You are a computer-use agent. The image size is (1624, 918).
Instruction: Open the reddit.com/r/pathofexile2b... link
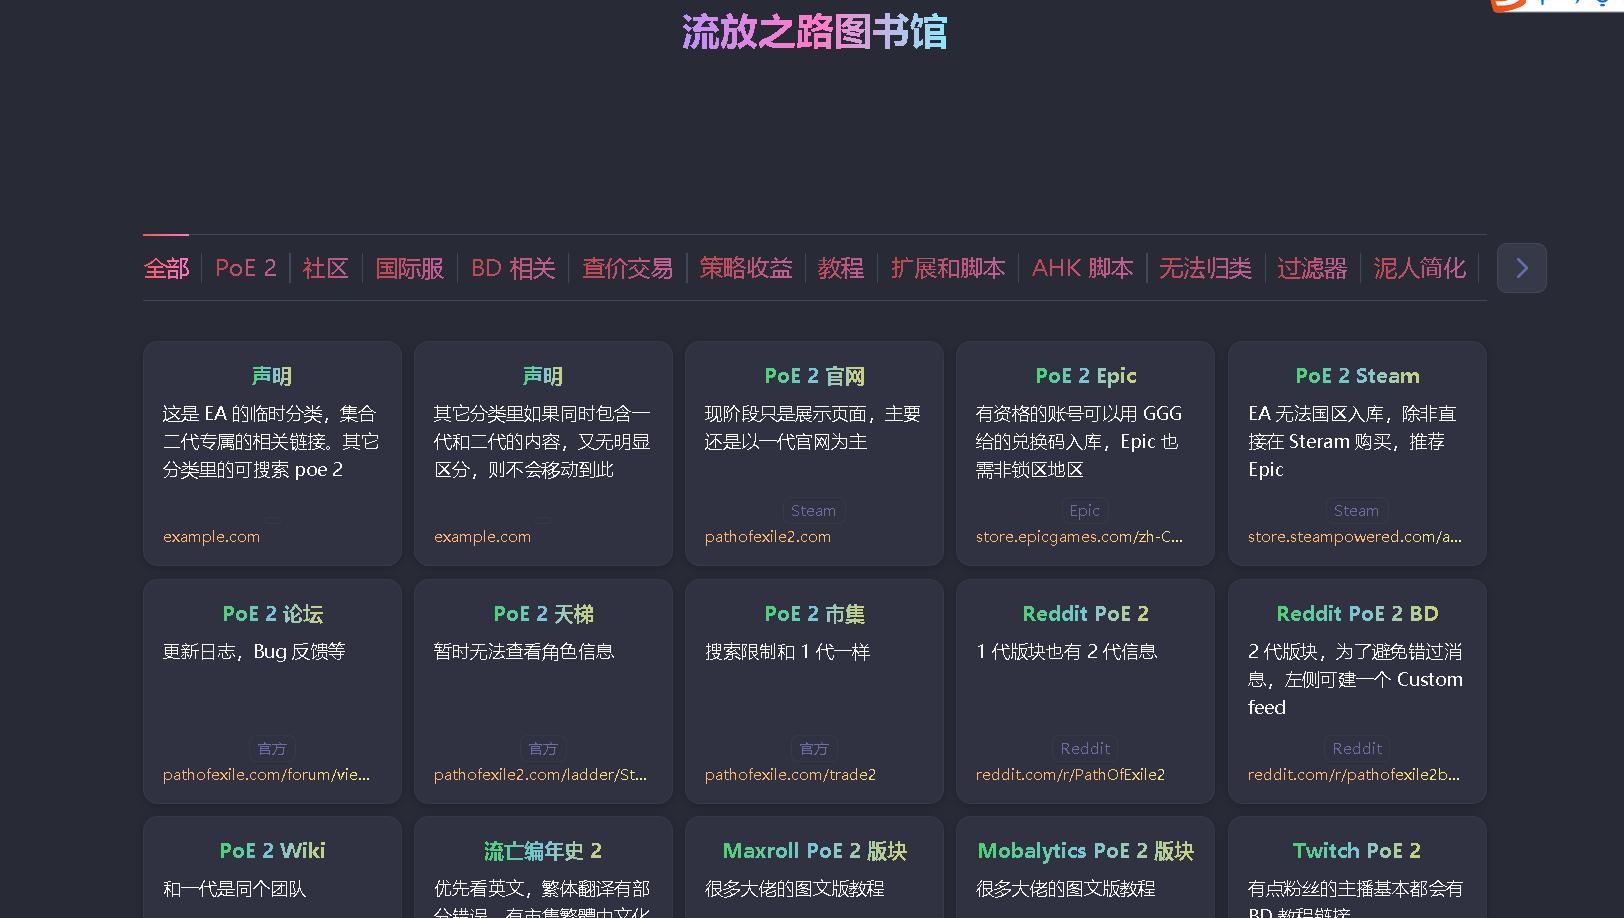(1353, 775)
